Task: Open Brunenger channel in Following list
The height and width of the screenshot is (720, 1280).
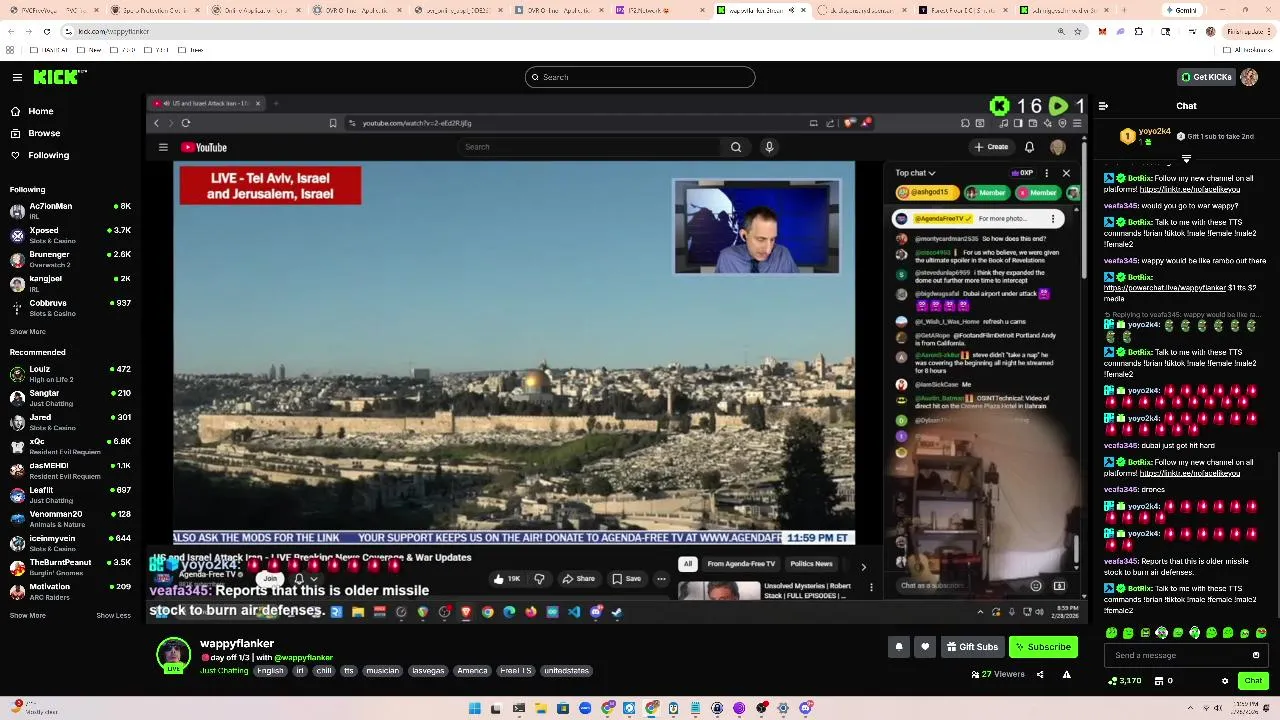Action: pyautogui.click(x=70, y=259)
